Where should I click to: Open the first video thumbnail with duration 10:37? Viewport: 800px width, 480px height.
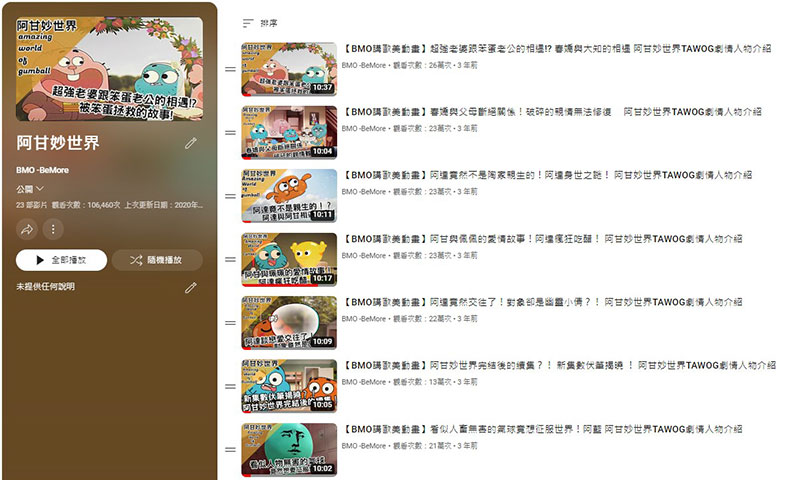(289, 69)
